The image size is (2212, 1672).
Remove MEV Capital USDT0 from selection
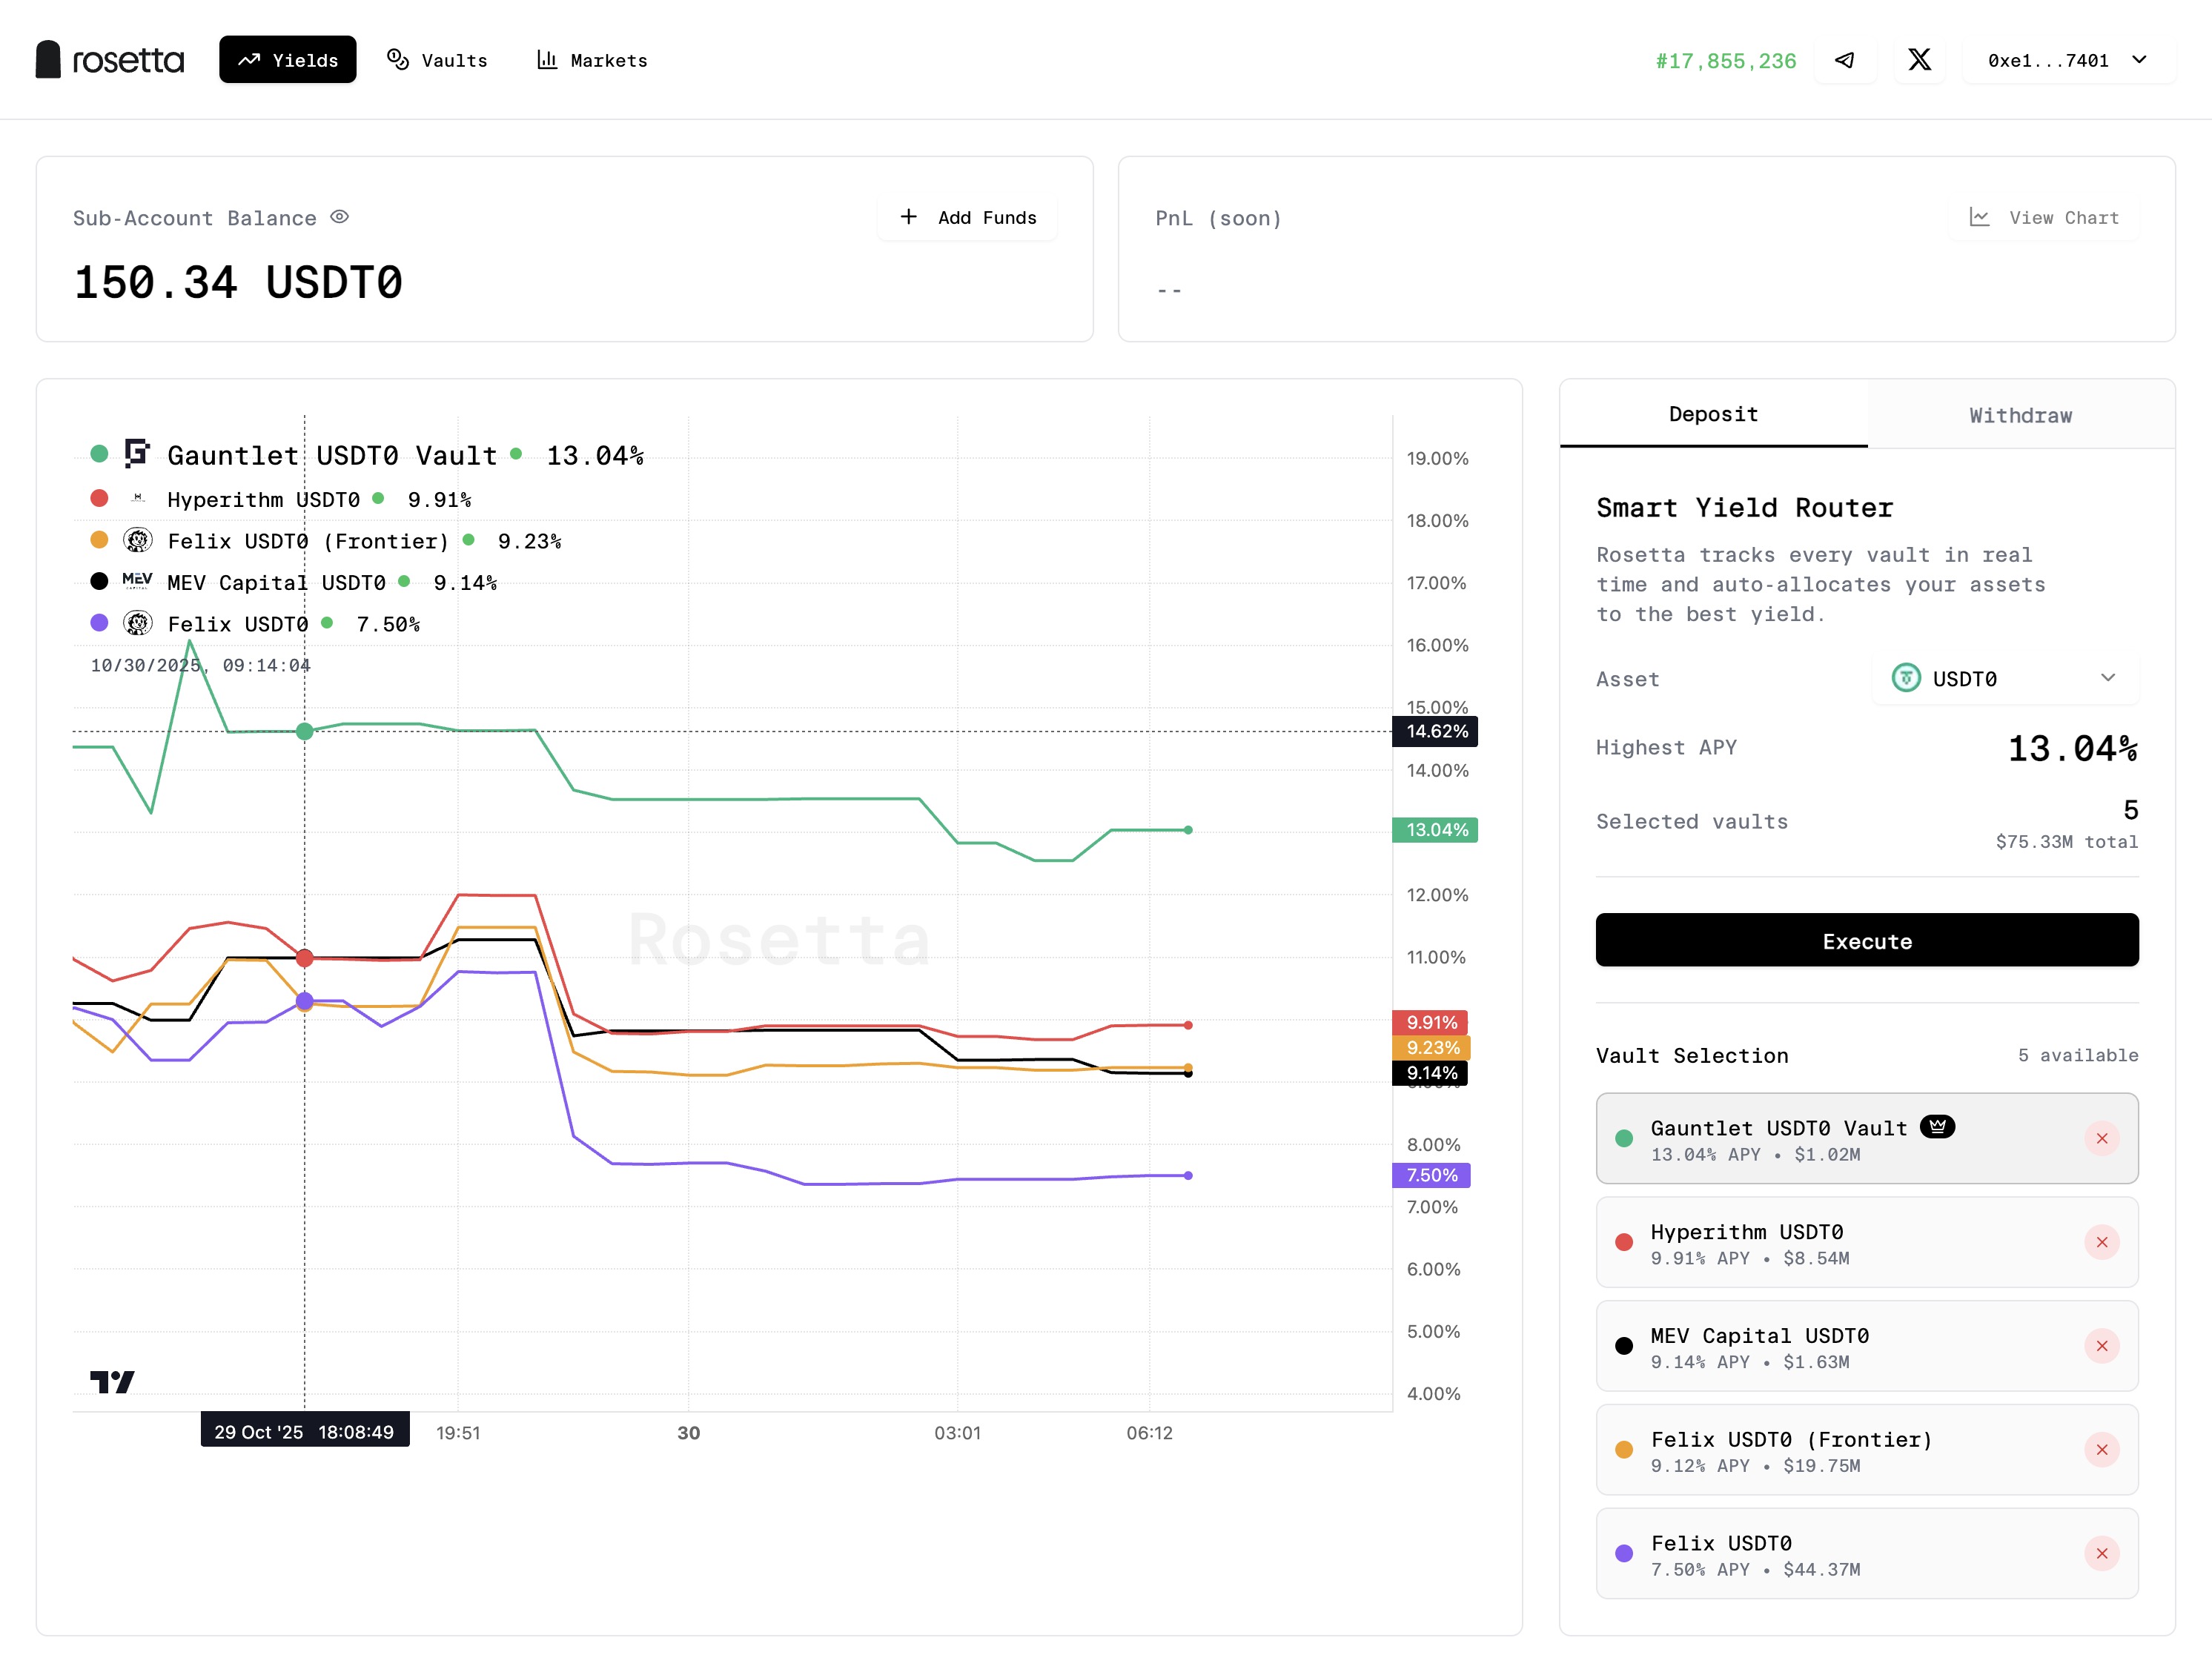(x=2102, y=1346)
